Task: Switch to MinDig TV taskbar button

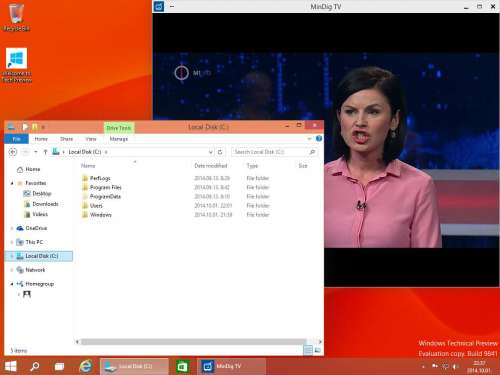Action: click(232, 366)
